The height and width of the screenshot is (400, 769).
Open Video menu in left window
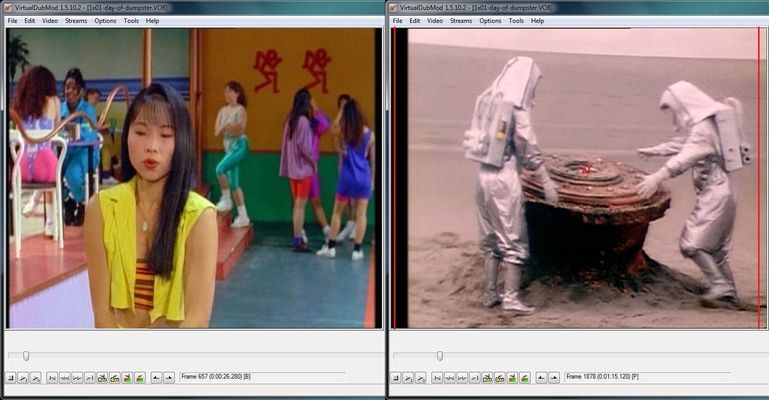50,21
